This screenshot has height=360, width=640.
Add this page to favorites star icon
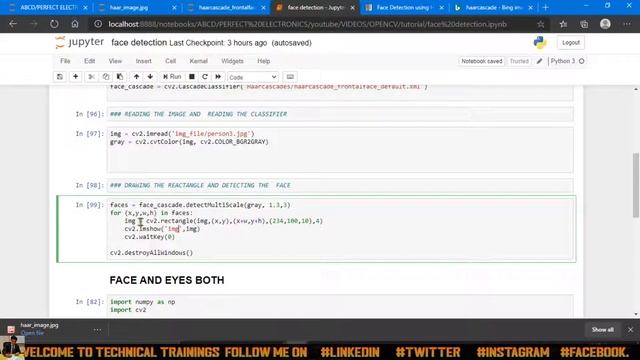click(541, 24)
